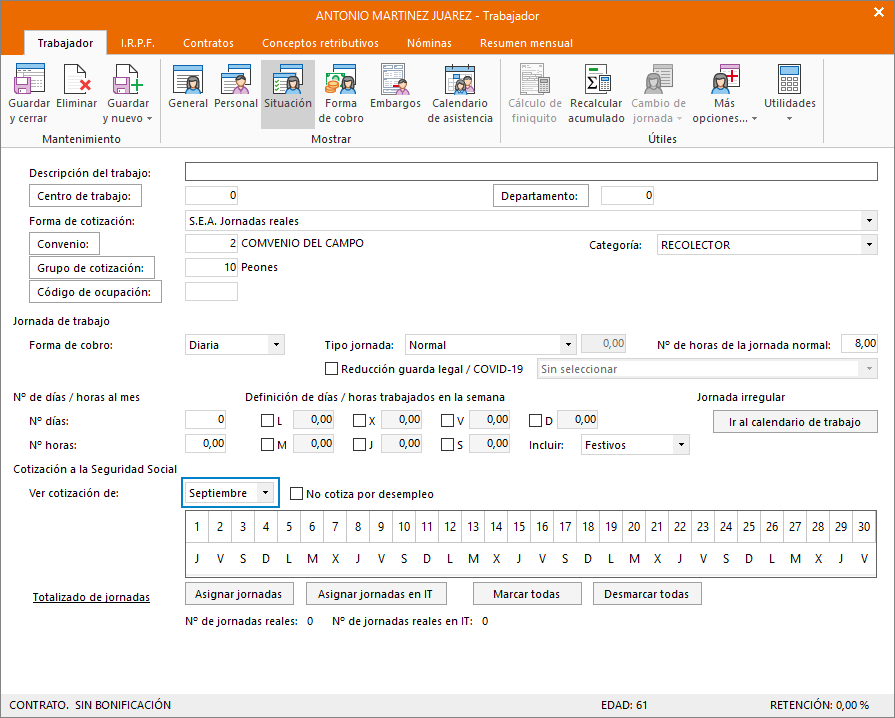
Task: Click Código de ocupación button
Action: tap(95, 292)
